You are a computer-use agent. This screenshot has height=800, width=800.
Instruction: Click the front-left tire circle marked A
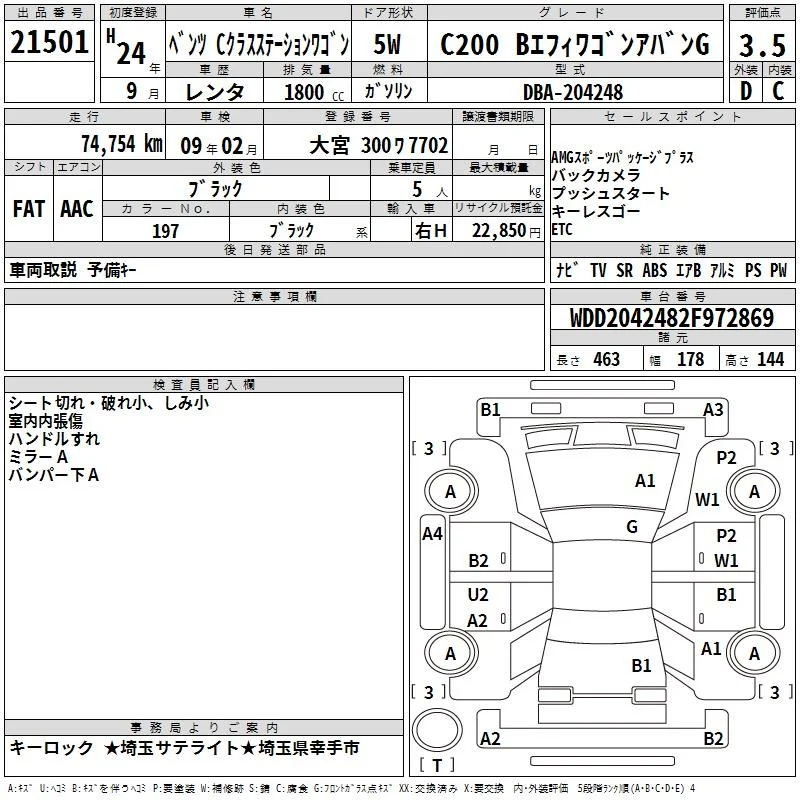(x=451, y=492)
